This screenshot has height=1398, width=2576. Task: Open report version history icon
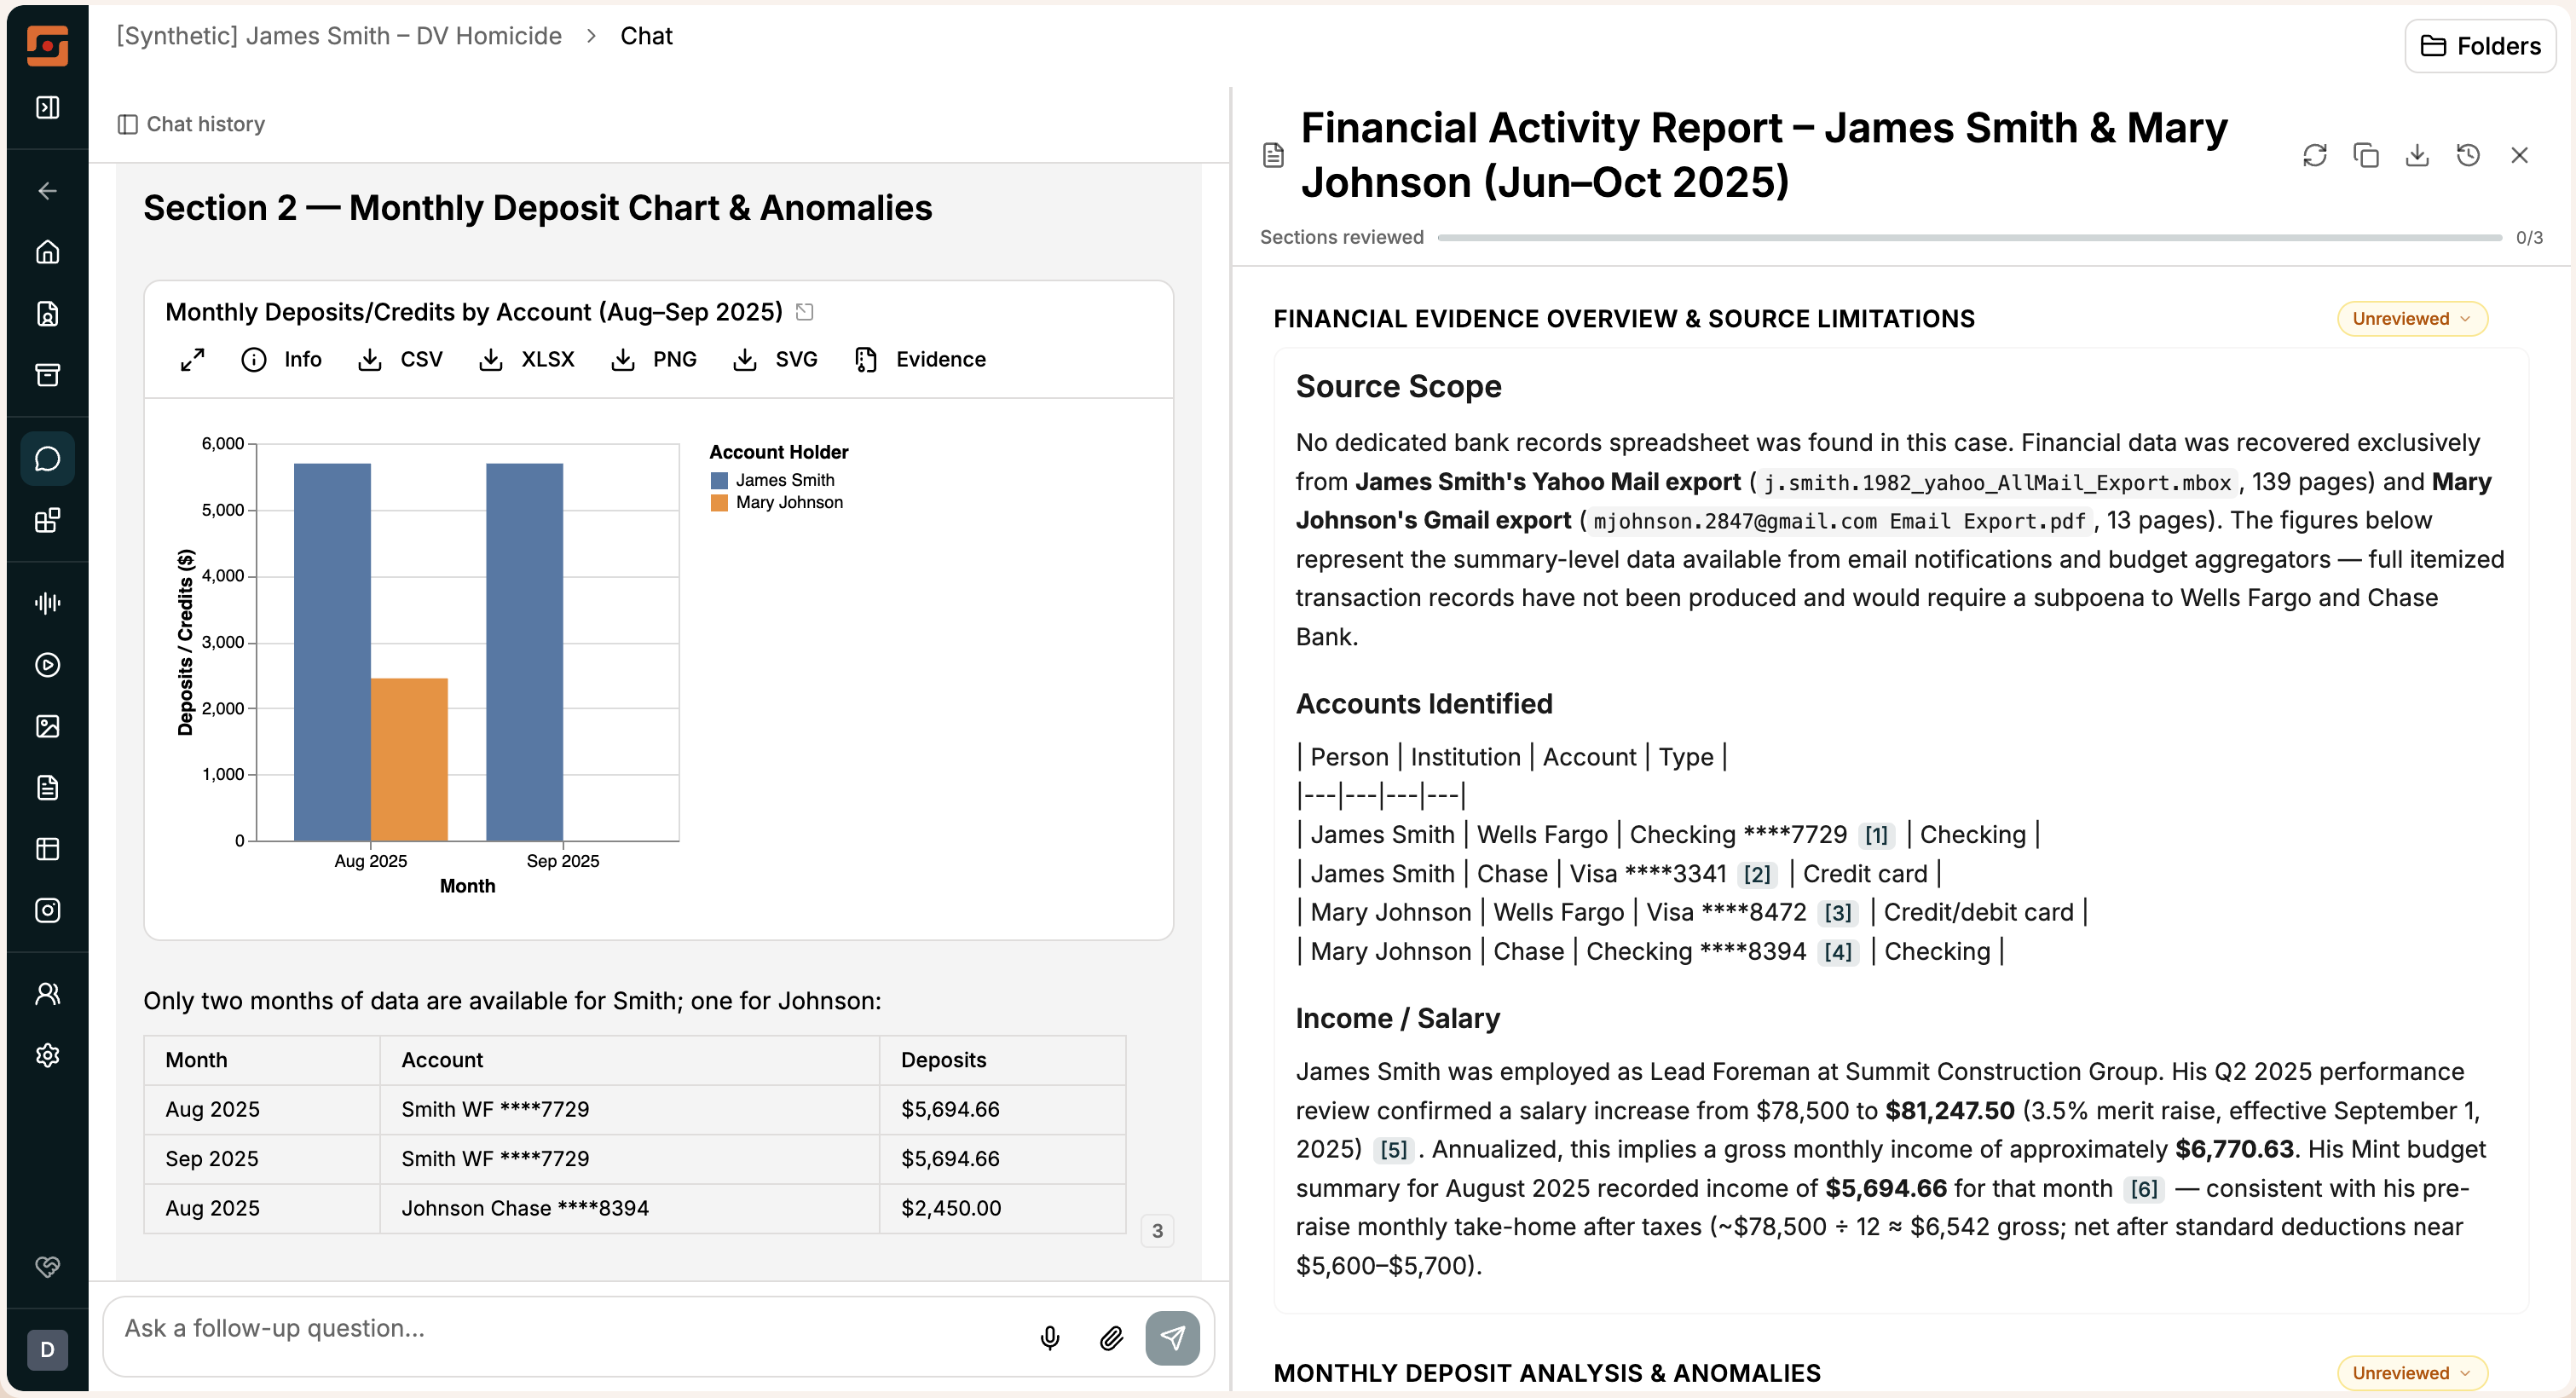pos(2468,155)
